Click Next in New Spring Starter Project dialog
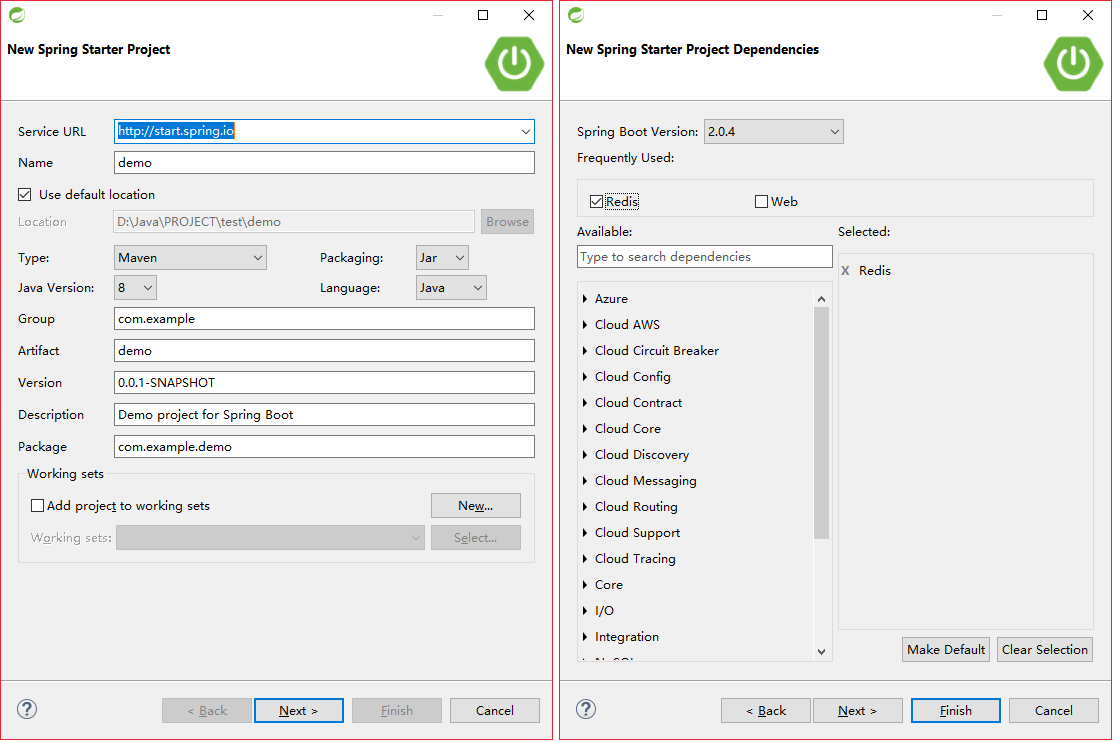This screenshot has width=1114, height=742. click(298, 711)
